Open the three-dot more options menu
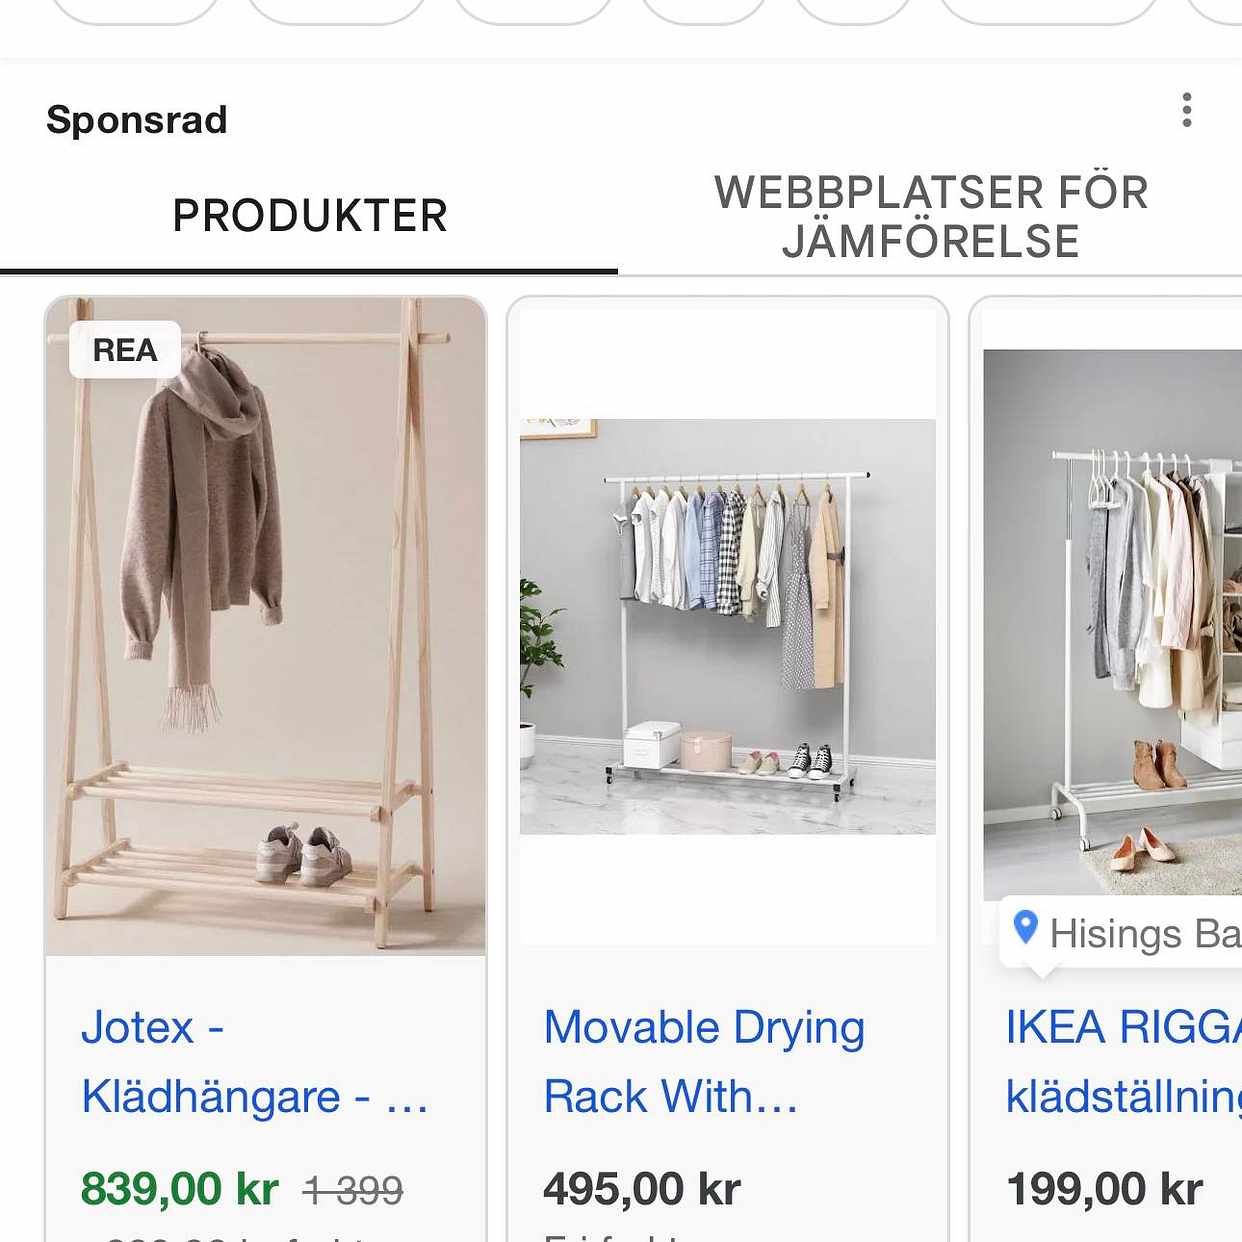Image resolution: width=1242 pixels, height=1242 pixels. [1187, 110]
